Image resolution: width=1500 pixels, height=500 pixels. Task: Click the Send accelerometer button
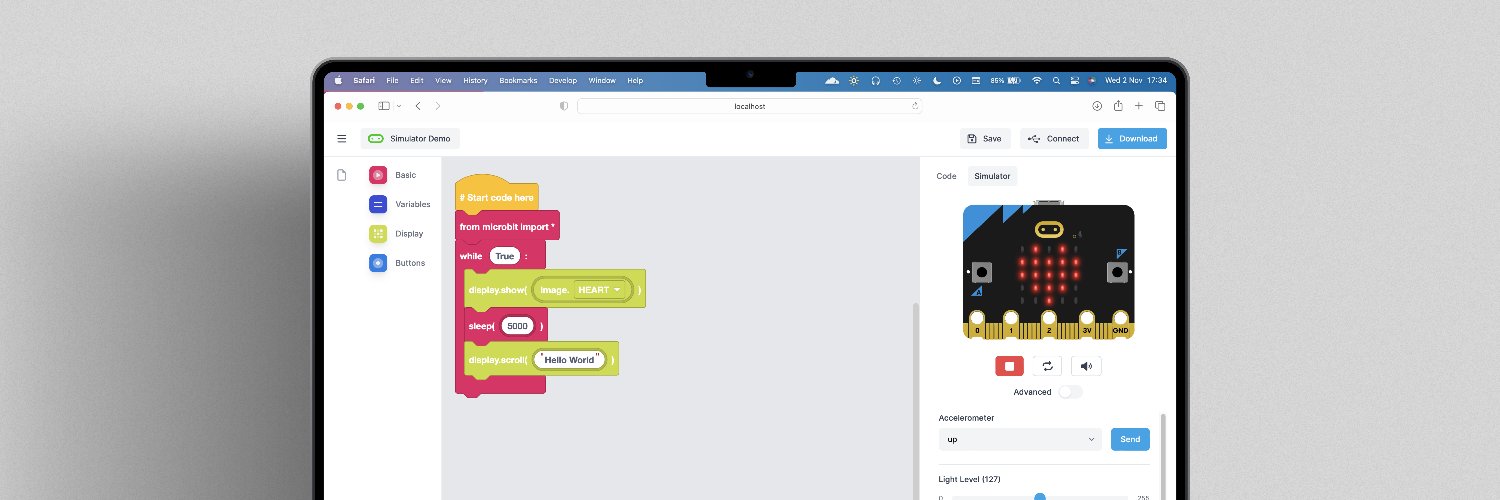pyautogui.click(x=1130, y=439)
